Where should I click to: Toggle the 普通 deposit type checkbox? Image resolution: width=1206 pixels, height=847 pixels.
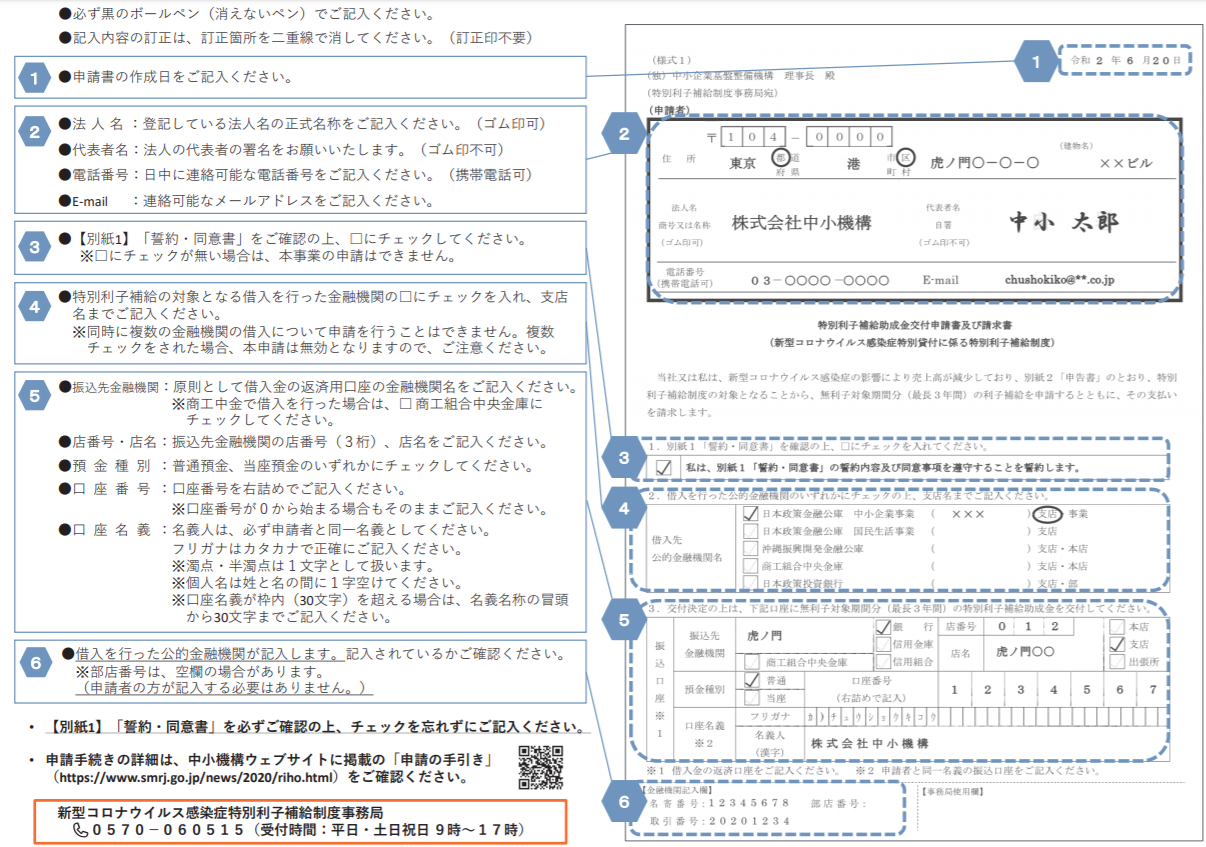tap(751, 680)
